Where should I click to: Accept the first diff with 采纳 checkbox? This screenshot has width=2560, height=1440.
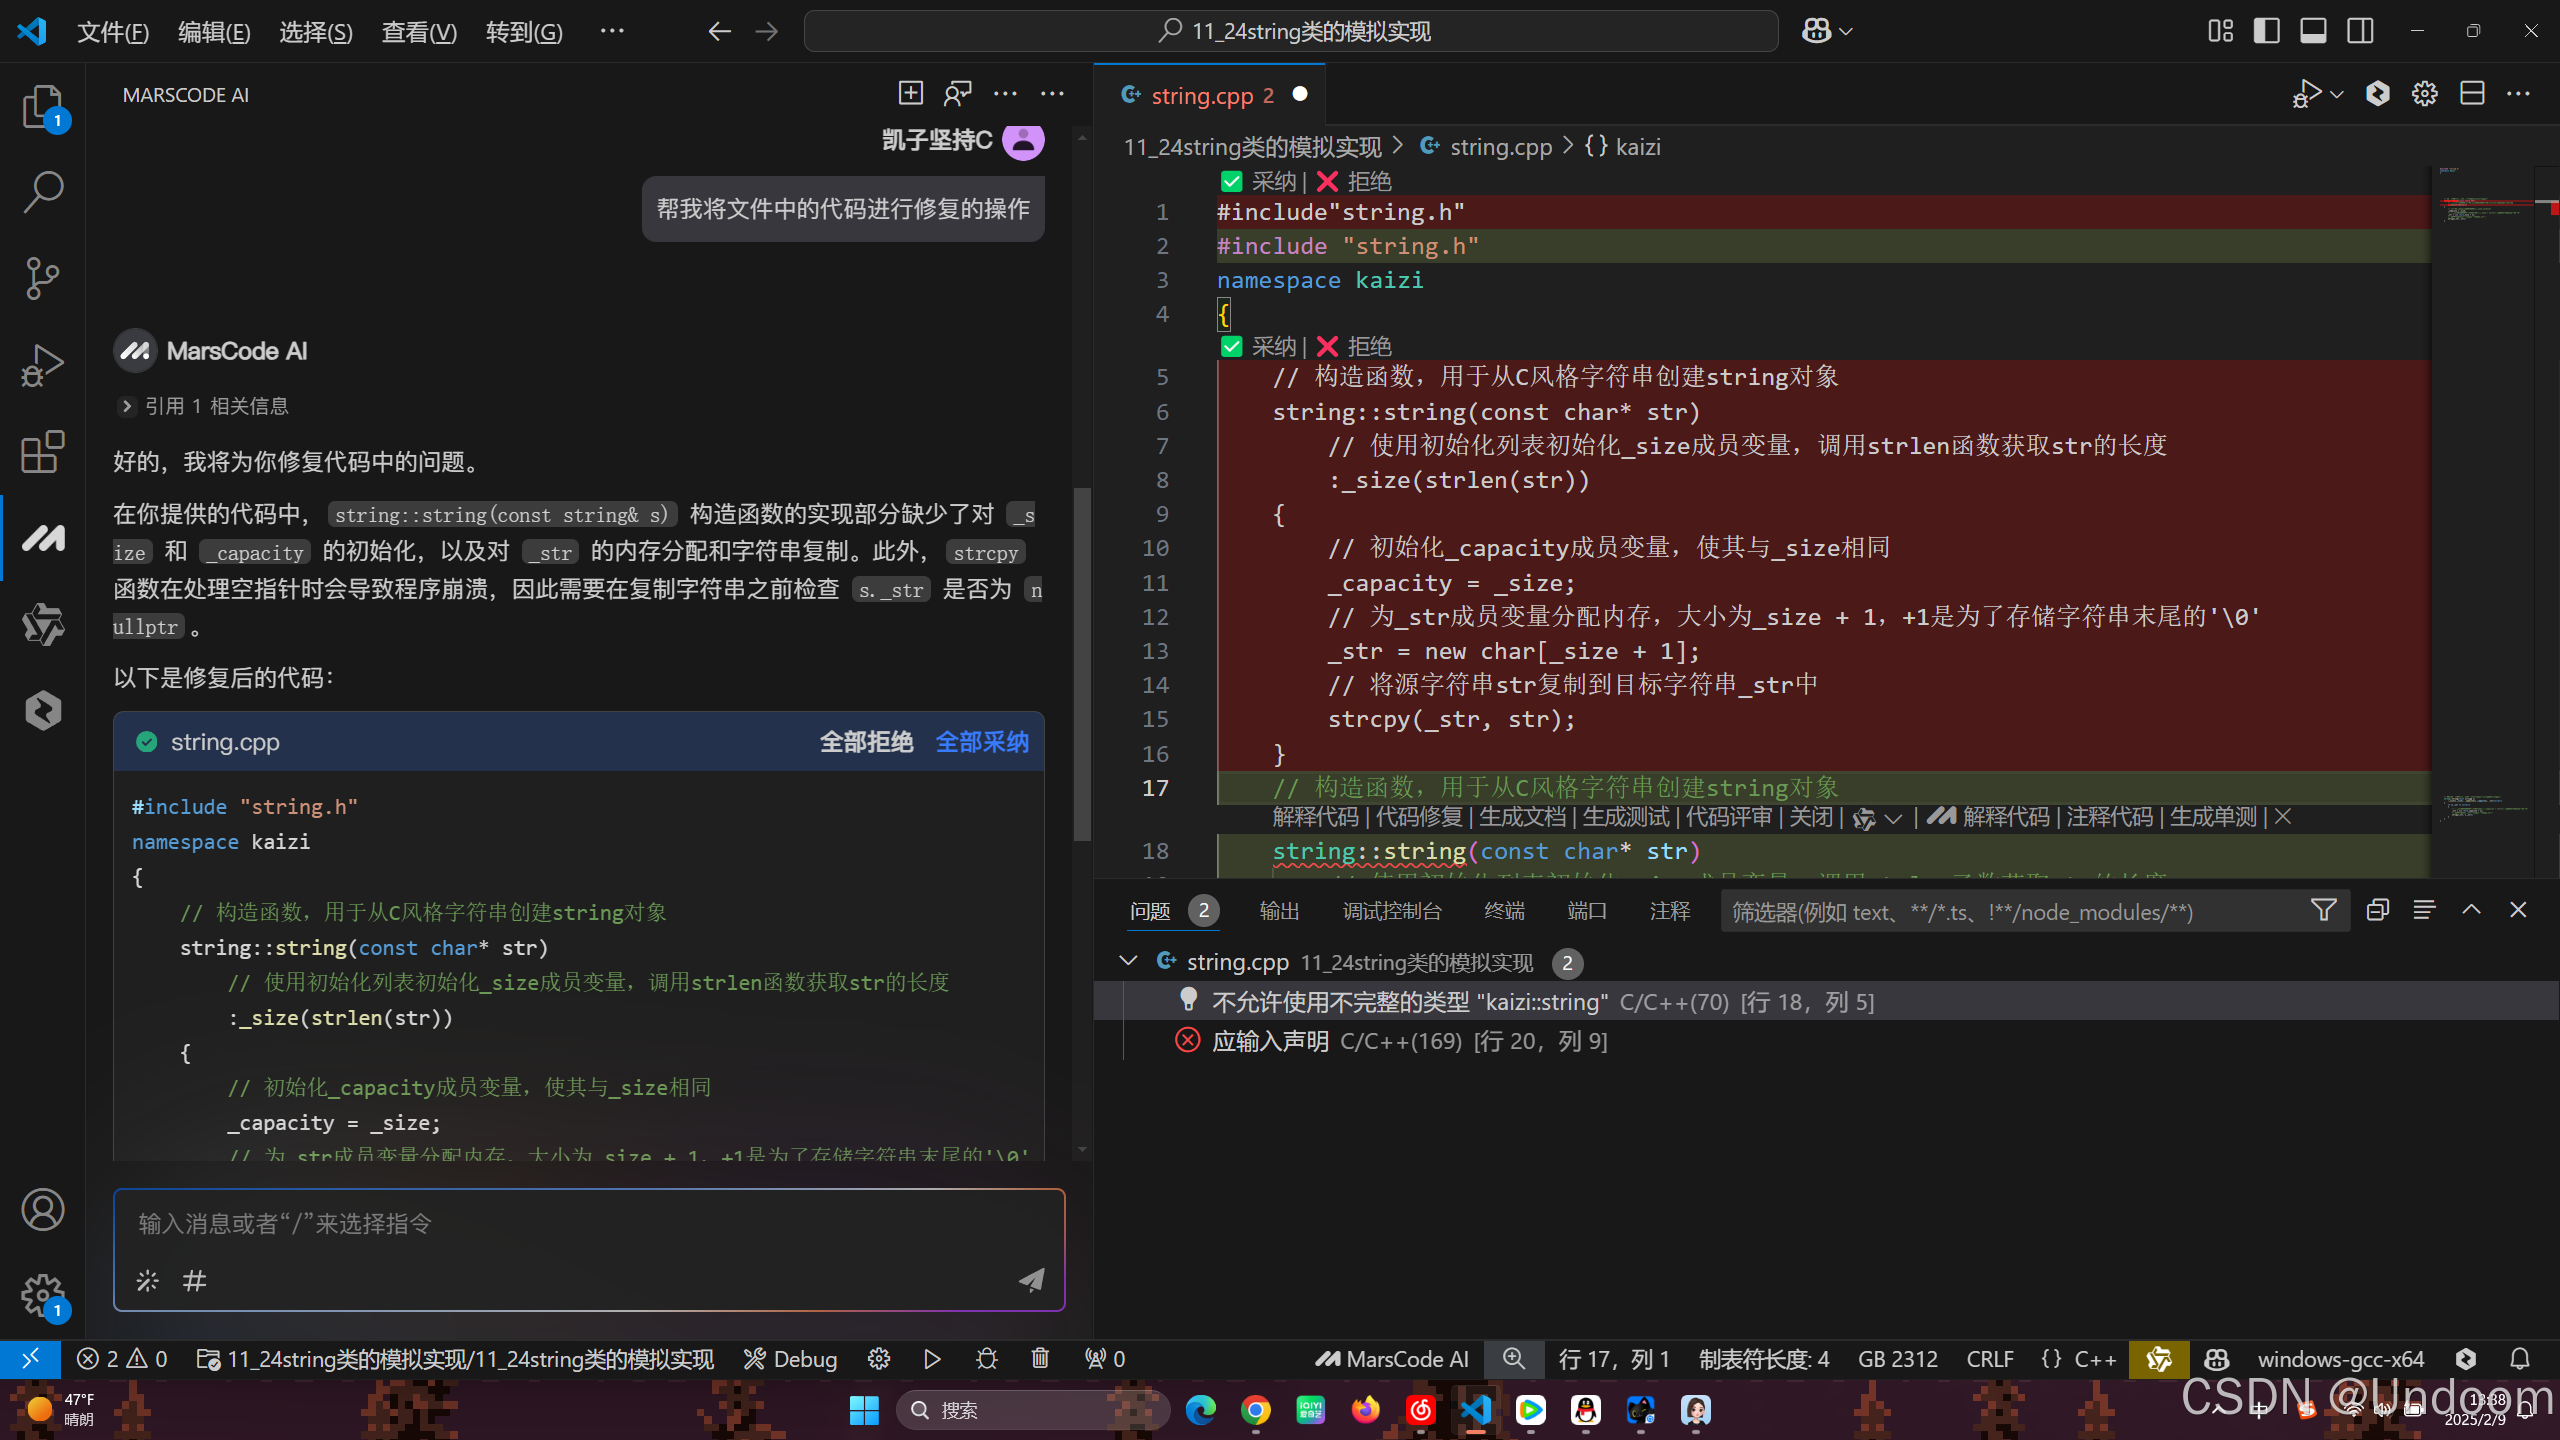1232,181
